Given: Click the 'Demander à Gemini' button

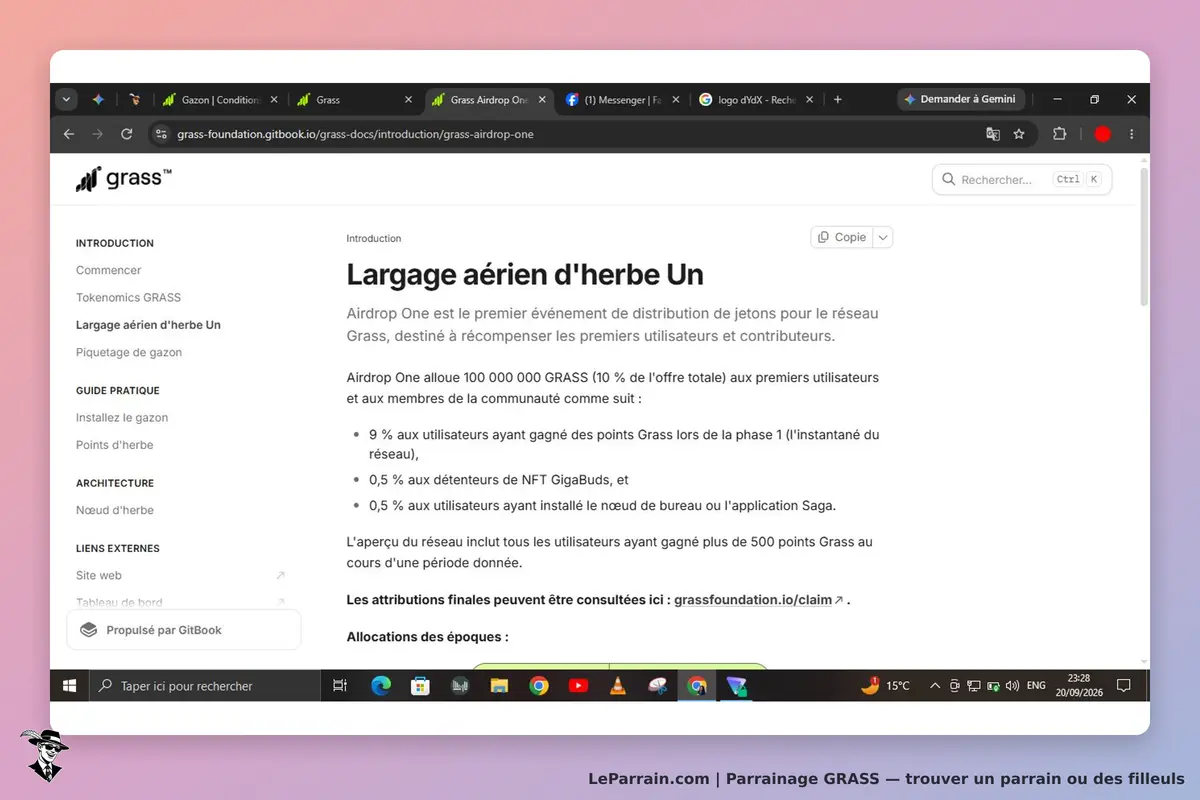Looking at the screenshot, I should [x=959, y=99].
